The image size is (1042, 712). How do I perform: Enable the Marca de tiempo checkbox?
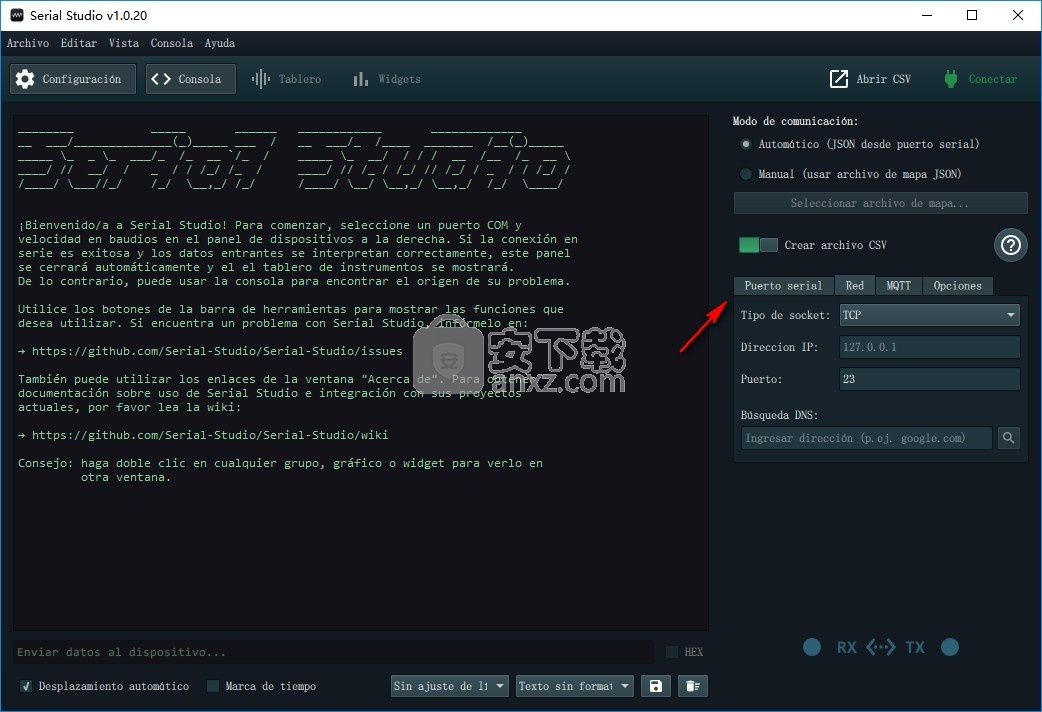(x=213, y=686)
